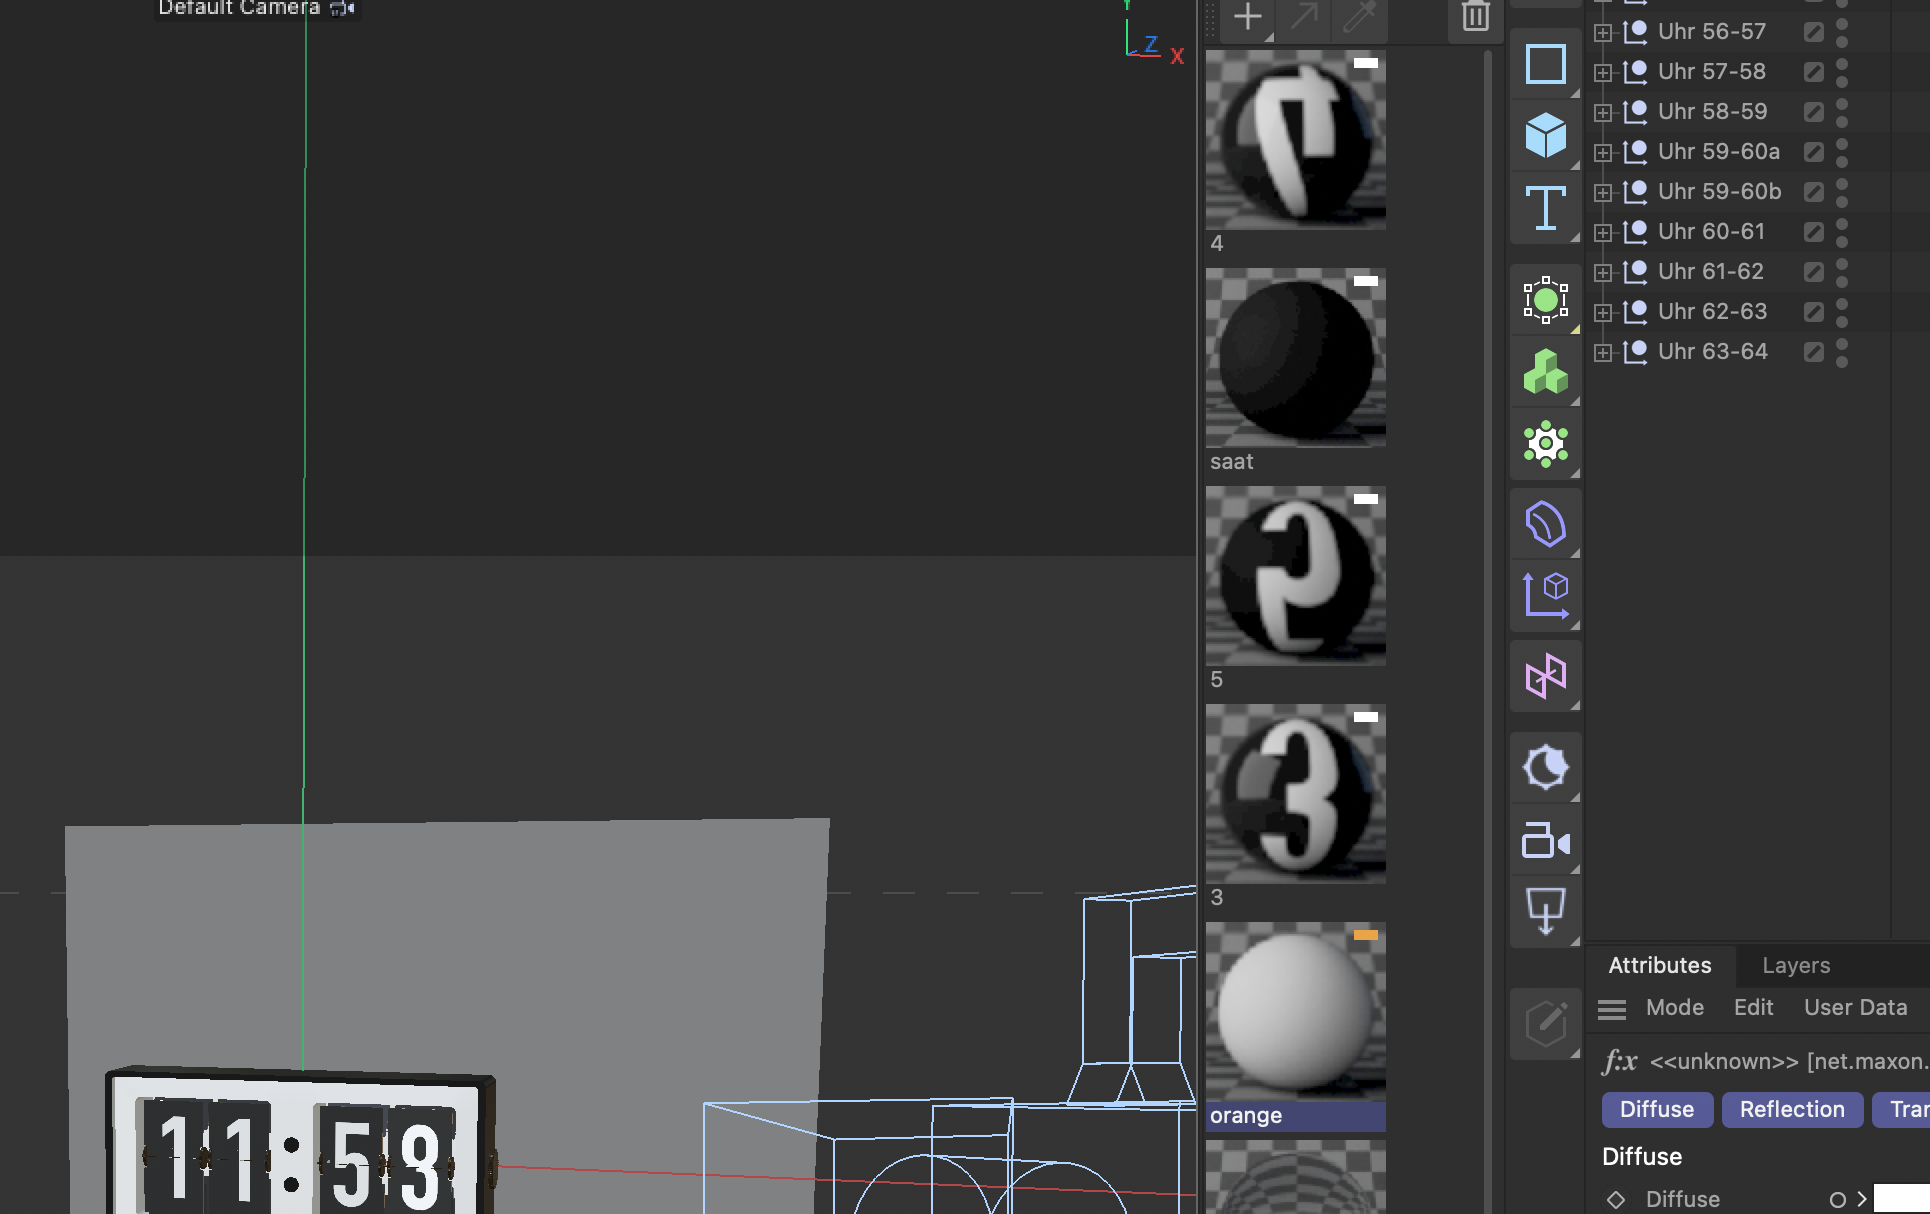
Task: Select the saat material thumbnail
Action: [x=1296, y=358]
